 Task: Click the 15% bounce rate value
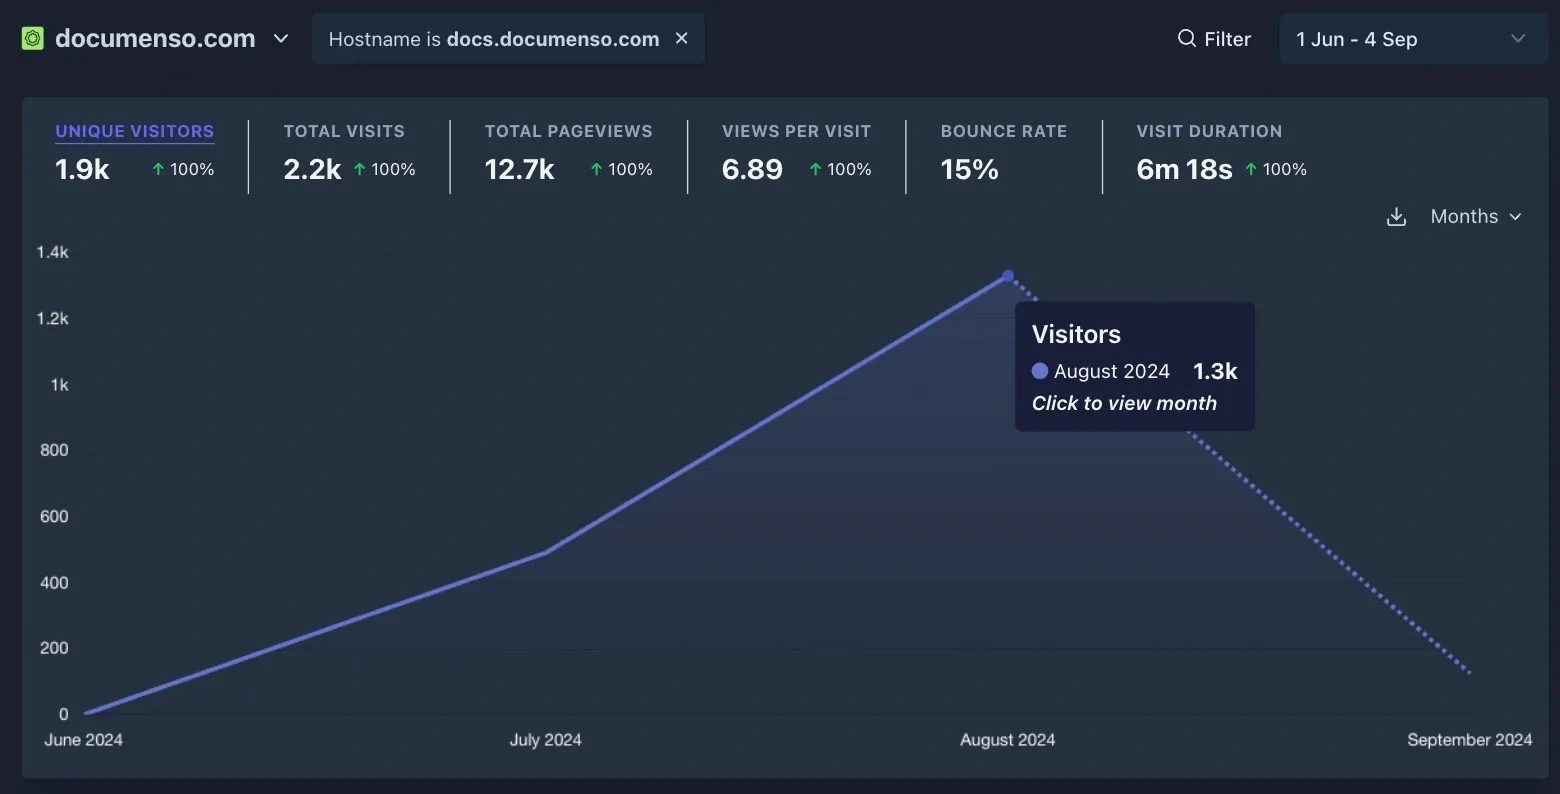coord(969,169)
